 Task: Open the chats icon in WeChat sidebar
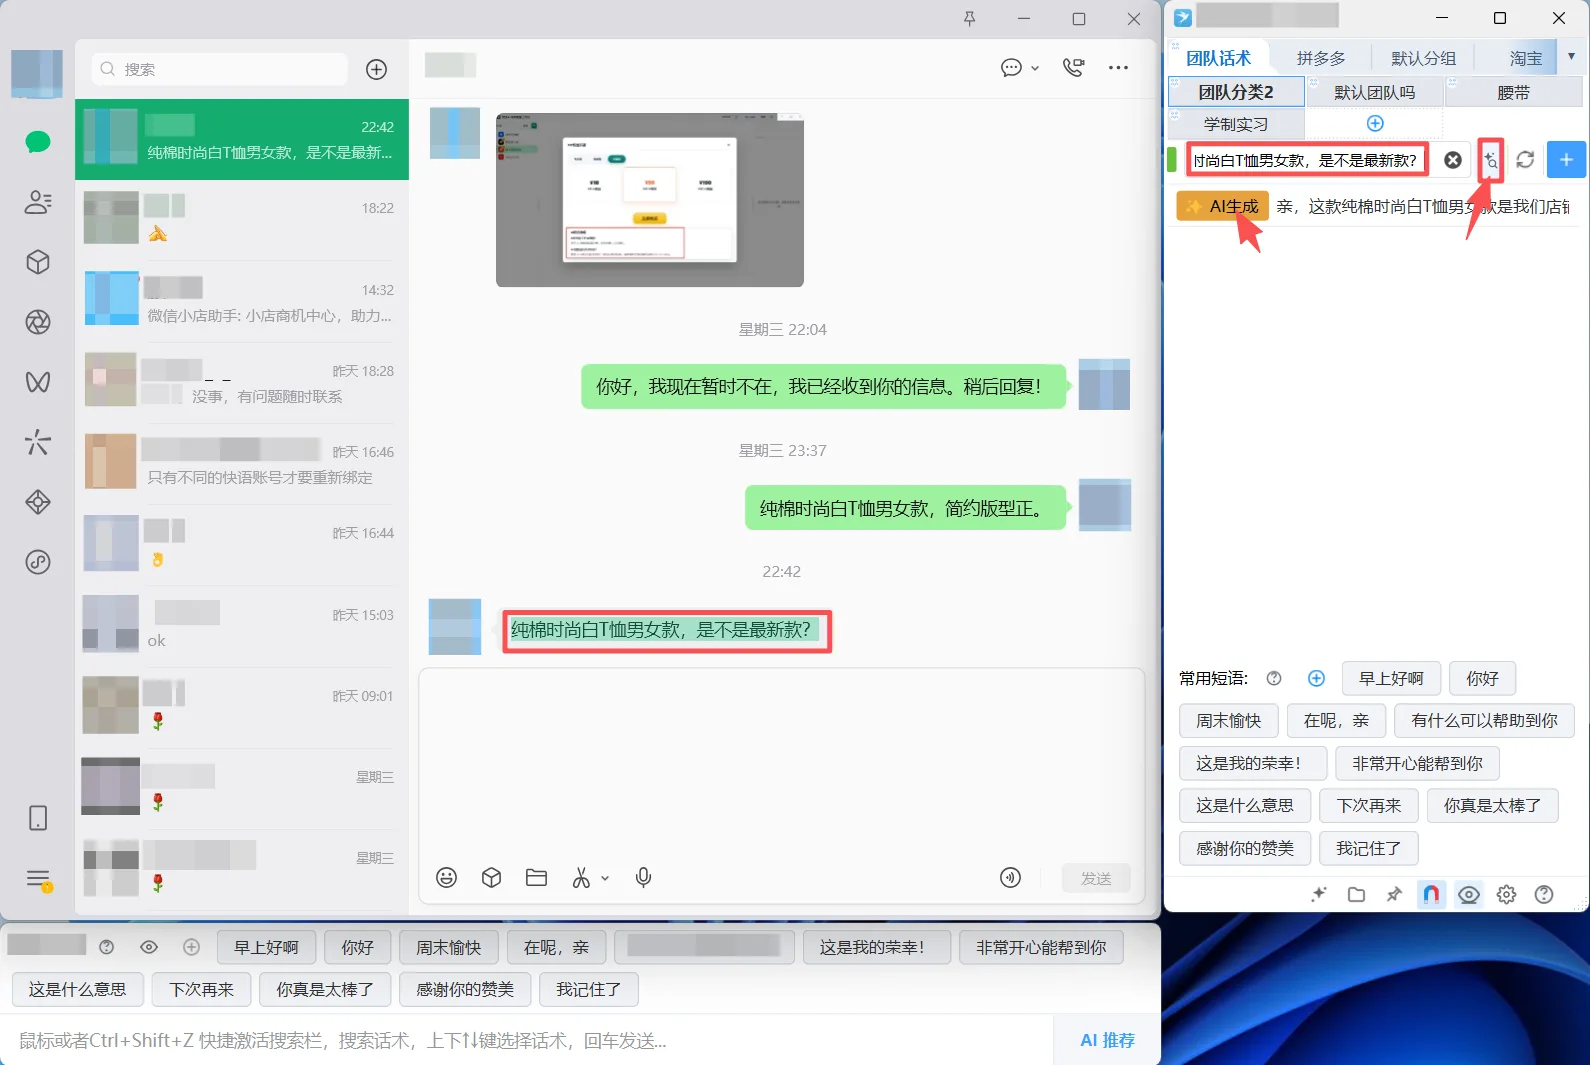(38, 142)
